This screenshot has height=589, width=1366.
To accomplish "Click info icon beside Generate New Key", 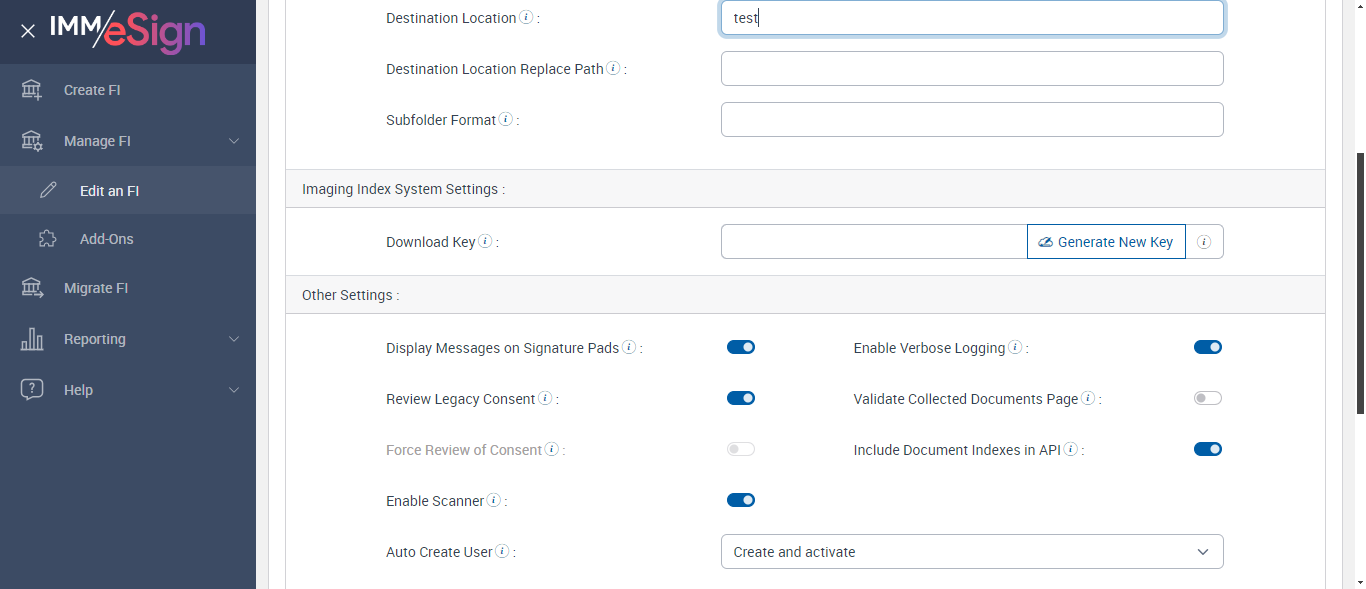I will pos(1204,242).
